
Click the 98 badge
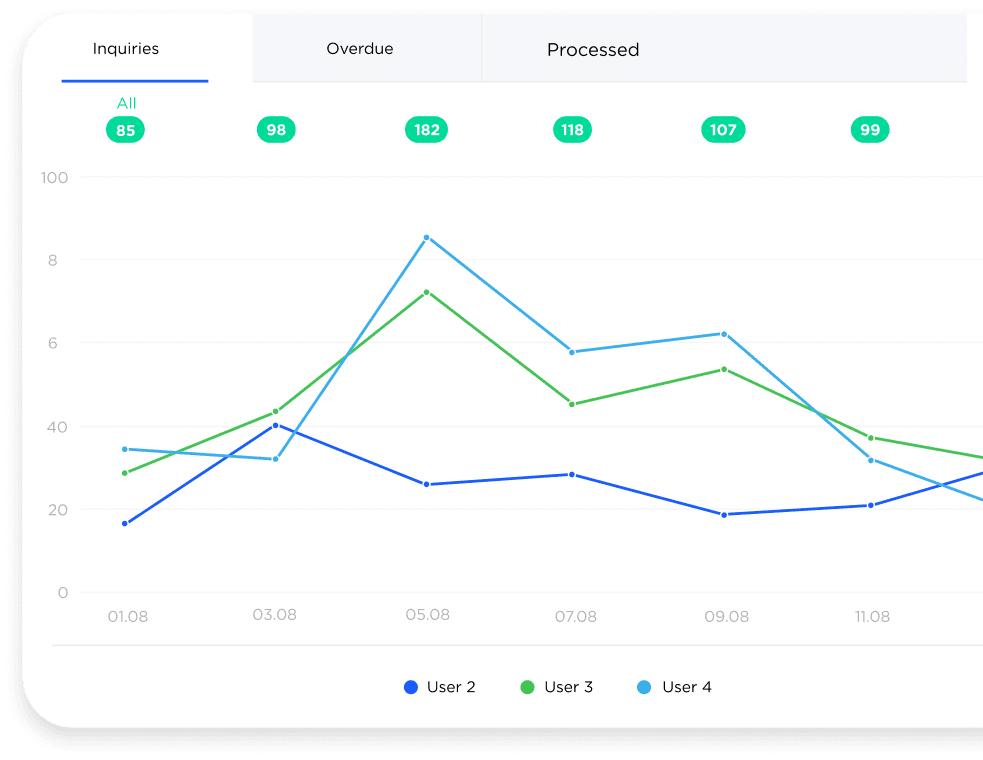coord(276,129)
